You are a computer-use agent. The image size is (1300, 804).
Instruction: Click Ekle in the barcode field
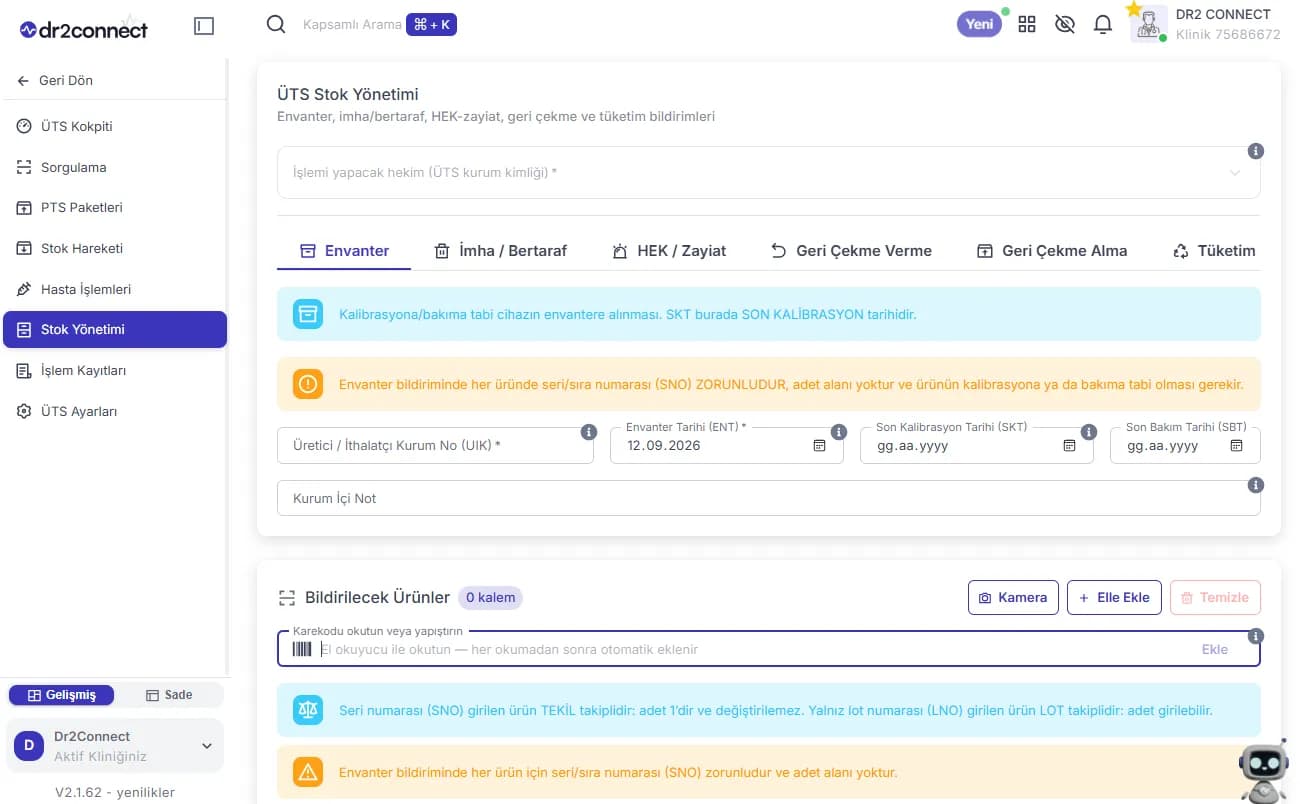click(1214, 649)
